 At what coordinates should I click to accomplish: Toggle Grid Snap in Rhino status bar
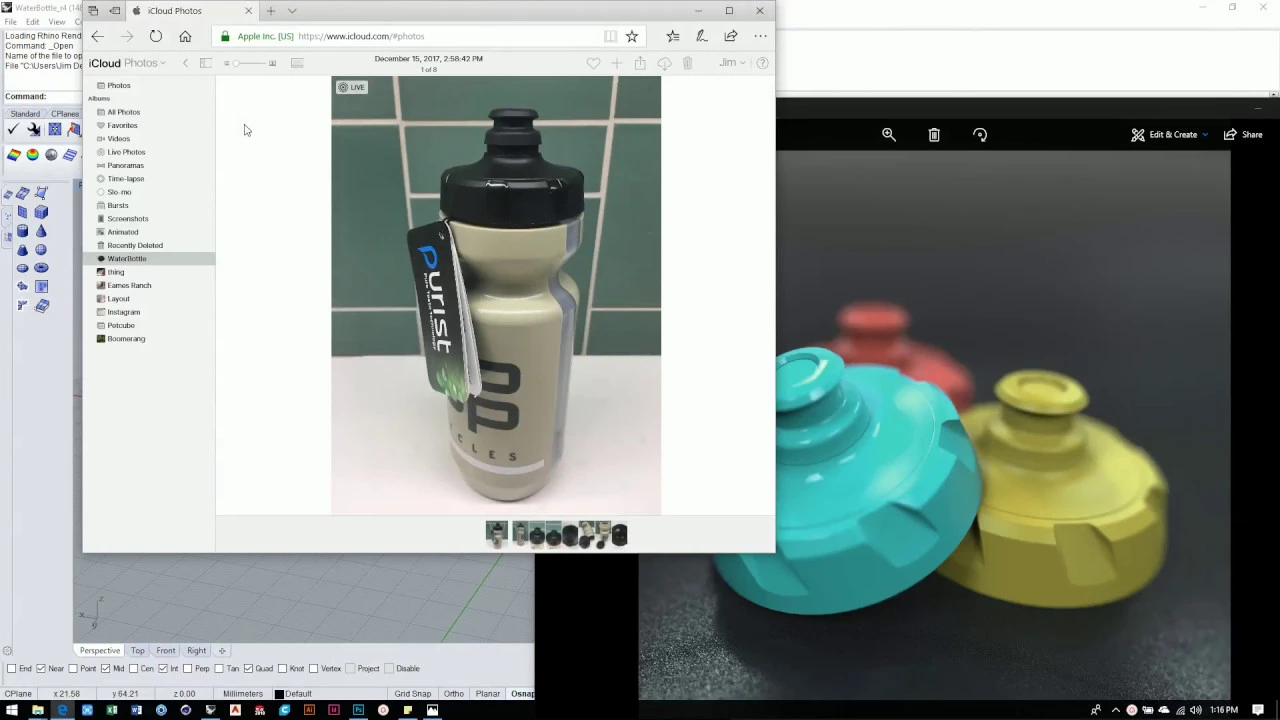click(x=413, y=694)
